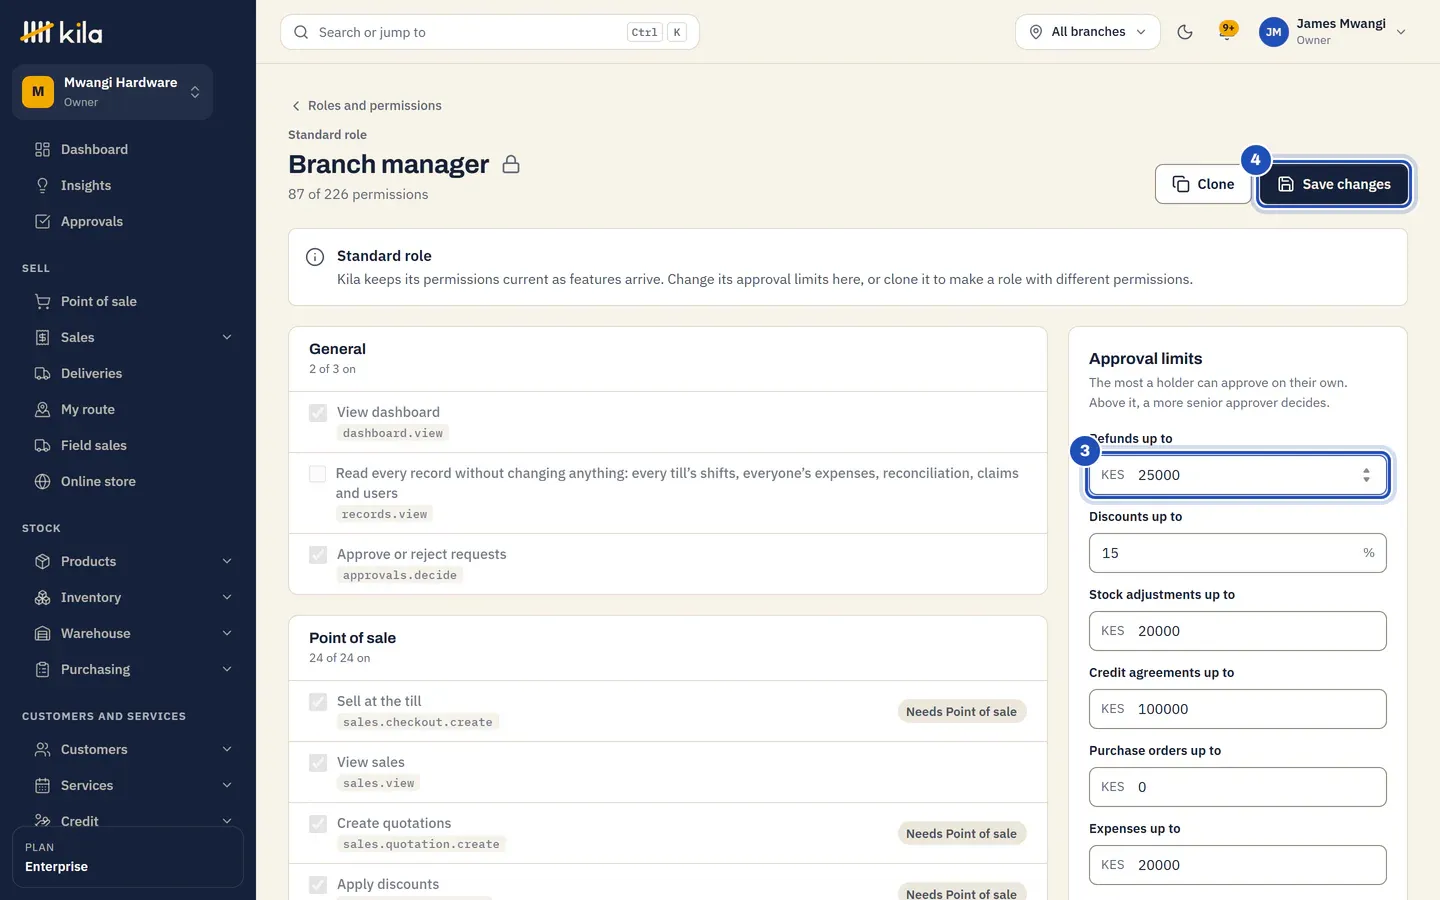The width and height of the screenshot is (1440, 900).
Task: Click the Expenses up to field
Action: (x=1238, y=865)
